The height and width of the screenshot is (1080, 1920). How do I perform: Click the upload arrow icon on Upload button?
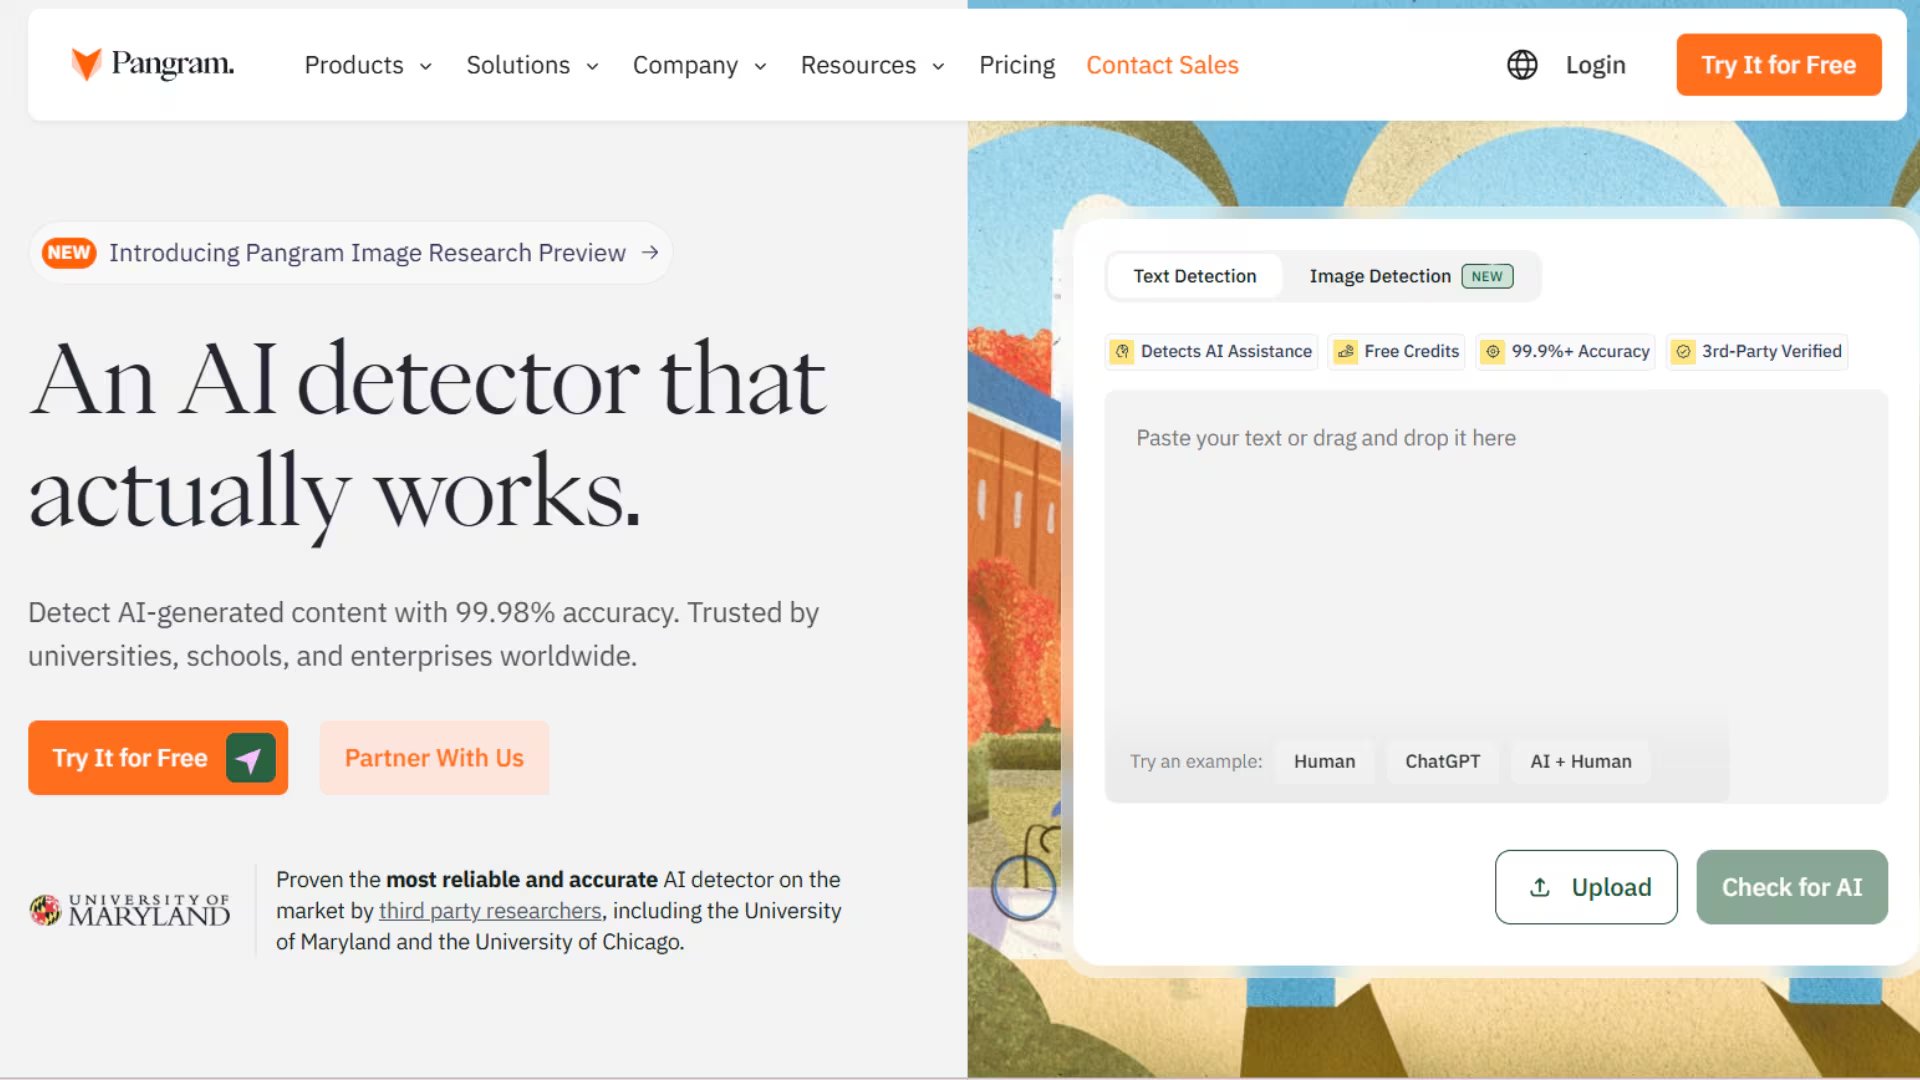[x=1540, y=887]
